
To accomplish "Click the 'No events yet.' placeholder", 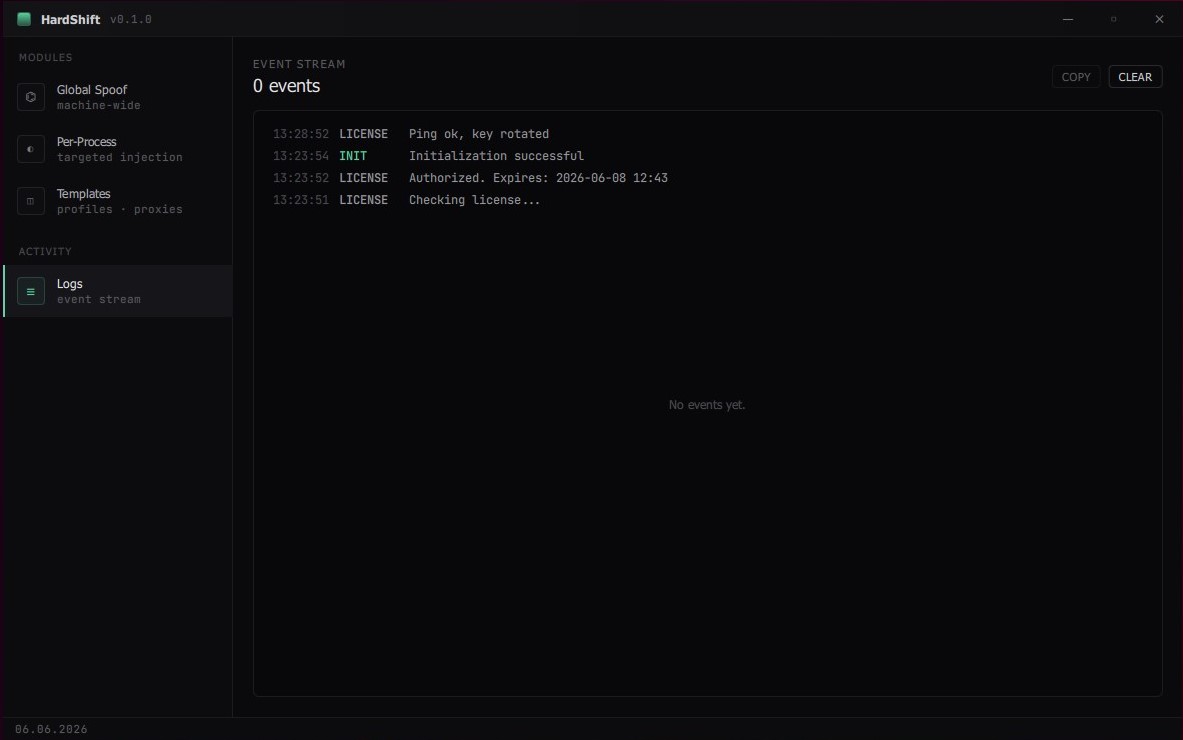I will pos(707,405).
